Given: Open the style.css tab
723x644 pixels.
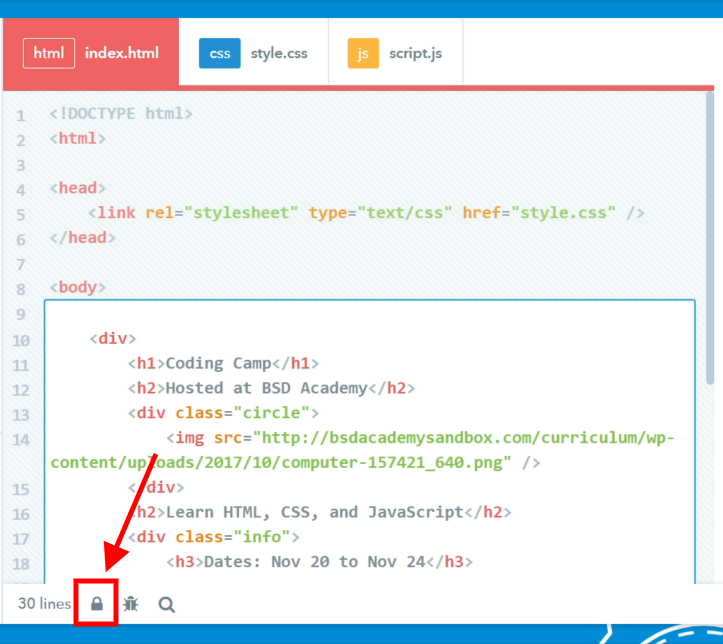Looking at the screenshot, I should point(254,53).
